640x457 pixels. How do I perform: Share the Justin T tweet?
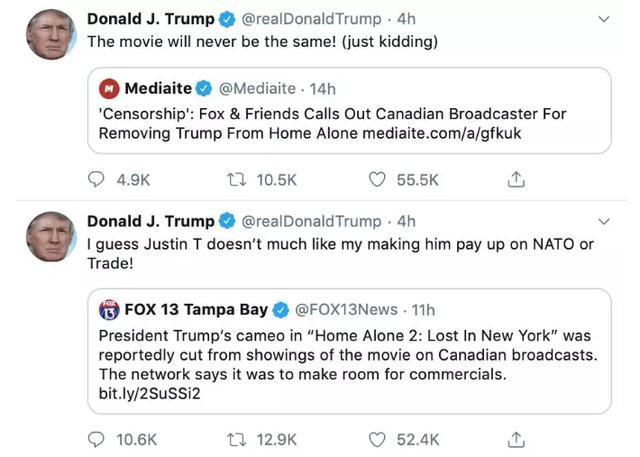tap(516, 439)
